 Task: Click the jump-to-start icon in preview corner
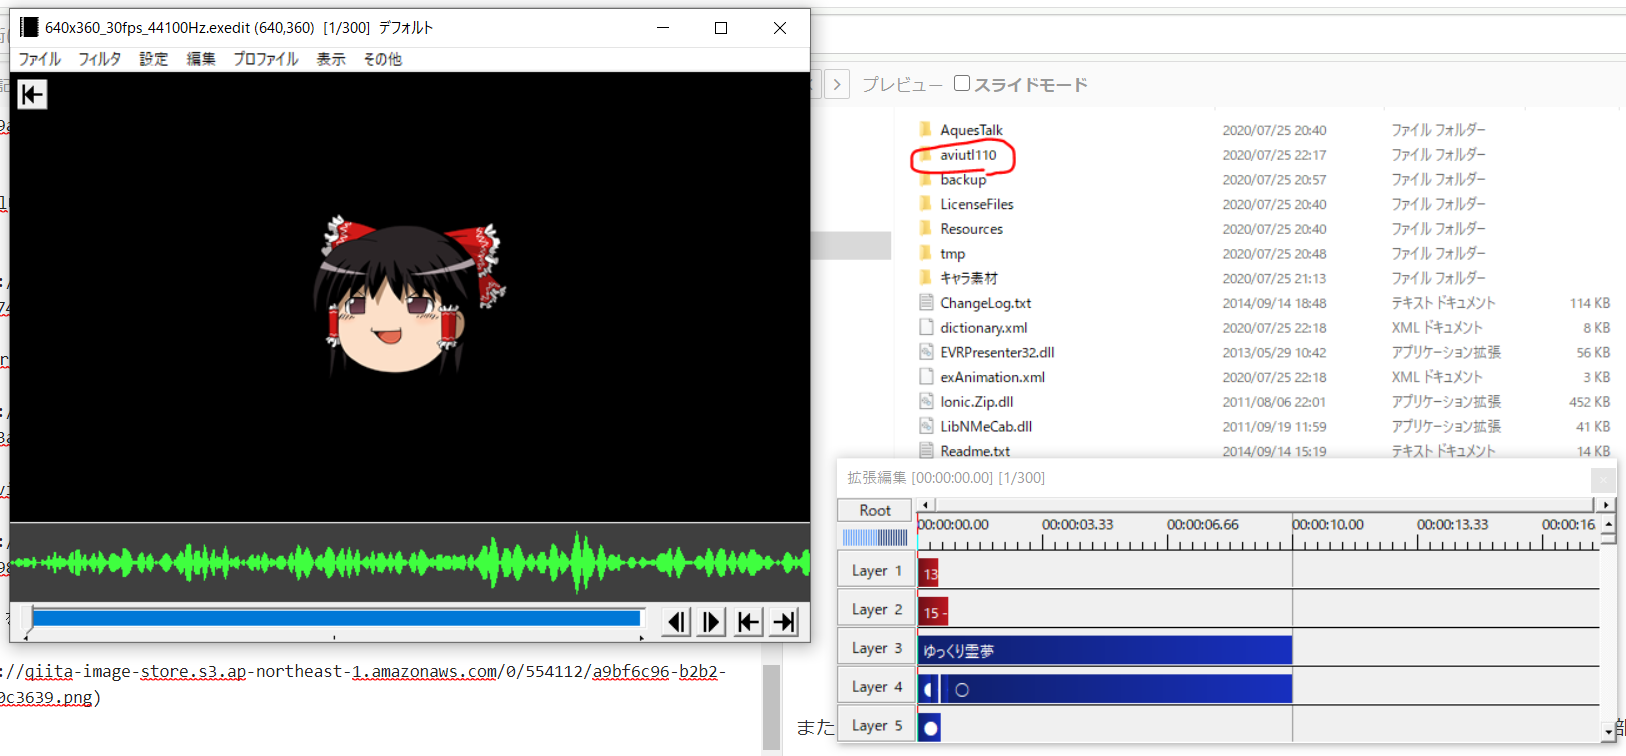32,94
